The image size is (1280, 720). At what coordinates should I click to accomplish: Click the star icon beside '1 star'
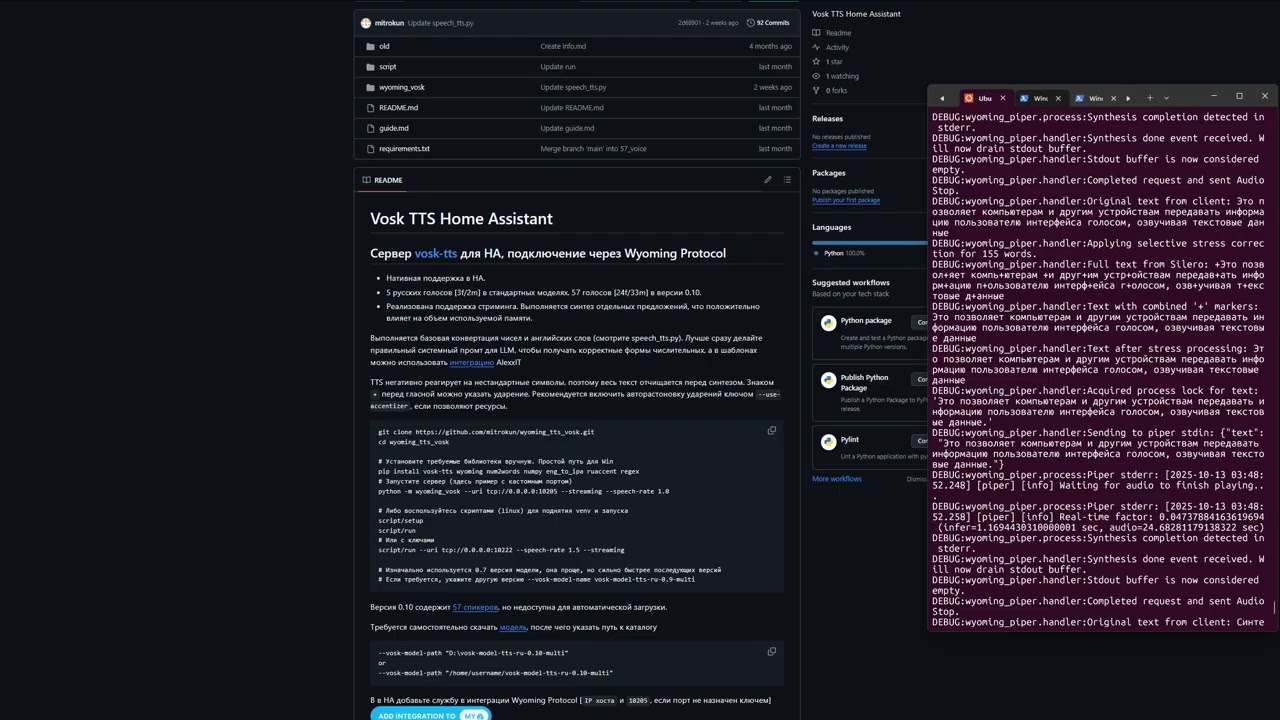coord(816,62)
